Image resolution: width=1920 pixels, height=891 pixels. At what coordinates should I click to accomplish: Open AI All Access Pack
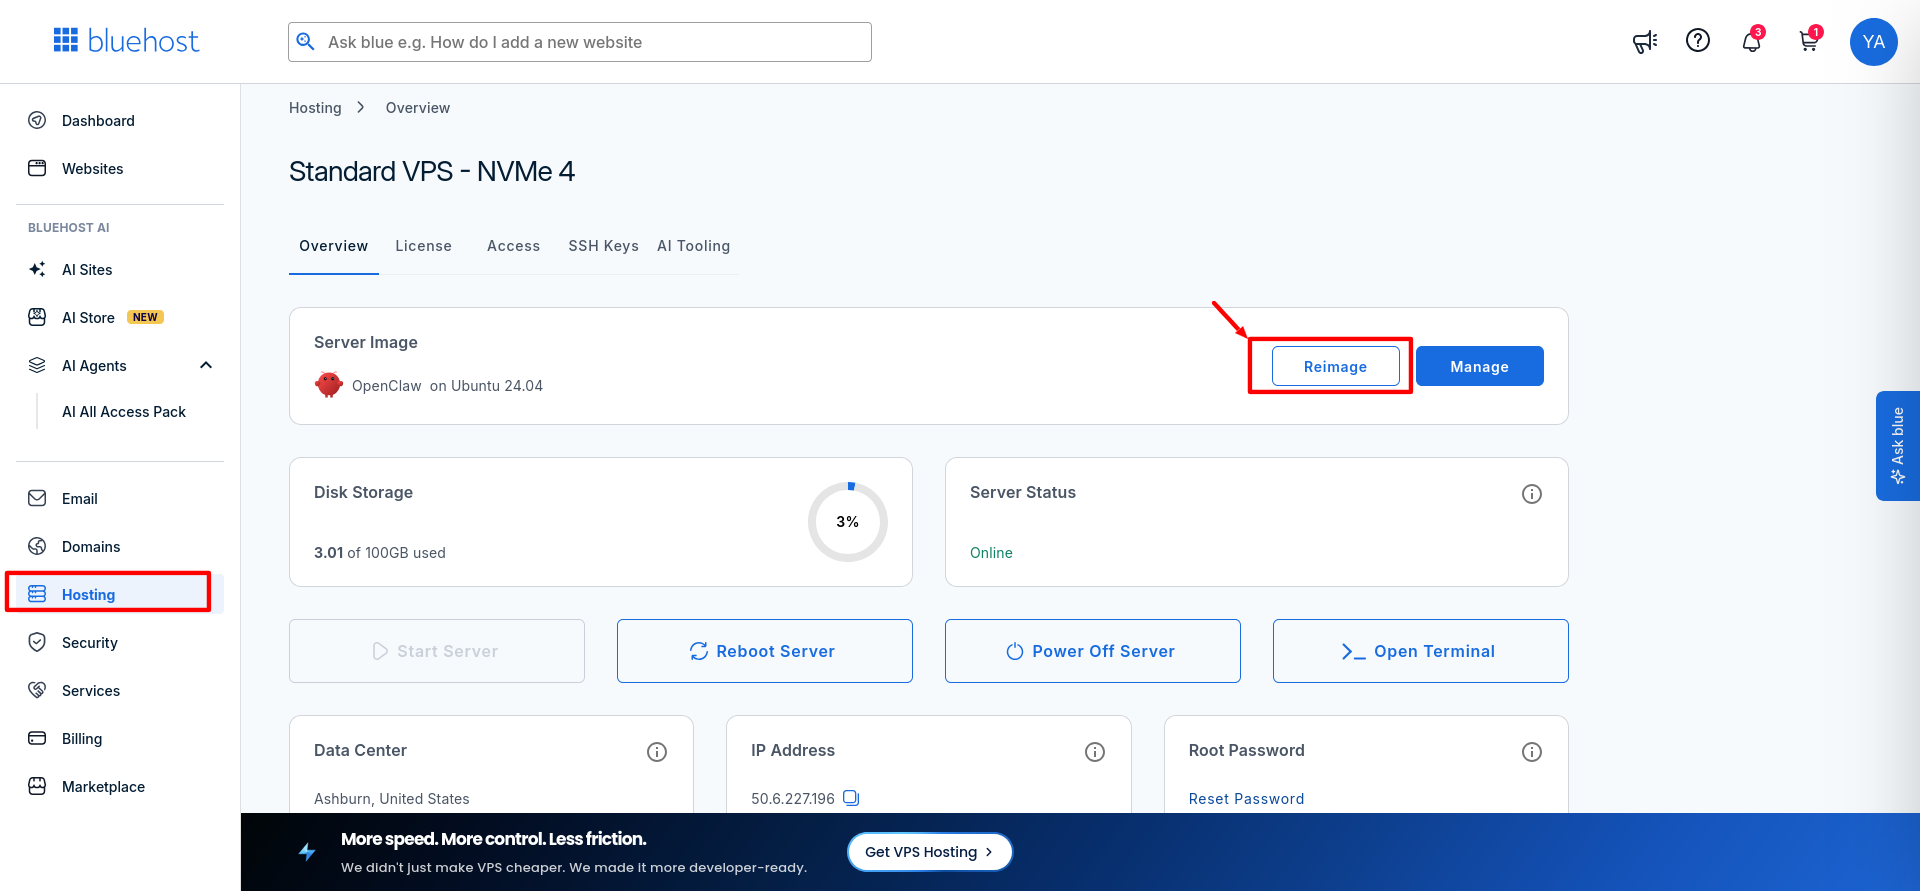124,412
